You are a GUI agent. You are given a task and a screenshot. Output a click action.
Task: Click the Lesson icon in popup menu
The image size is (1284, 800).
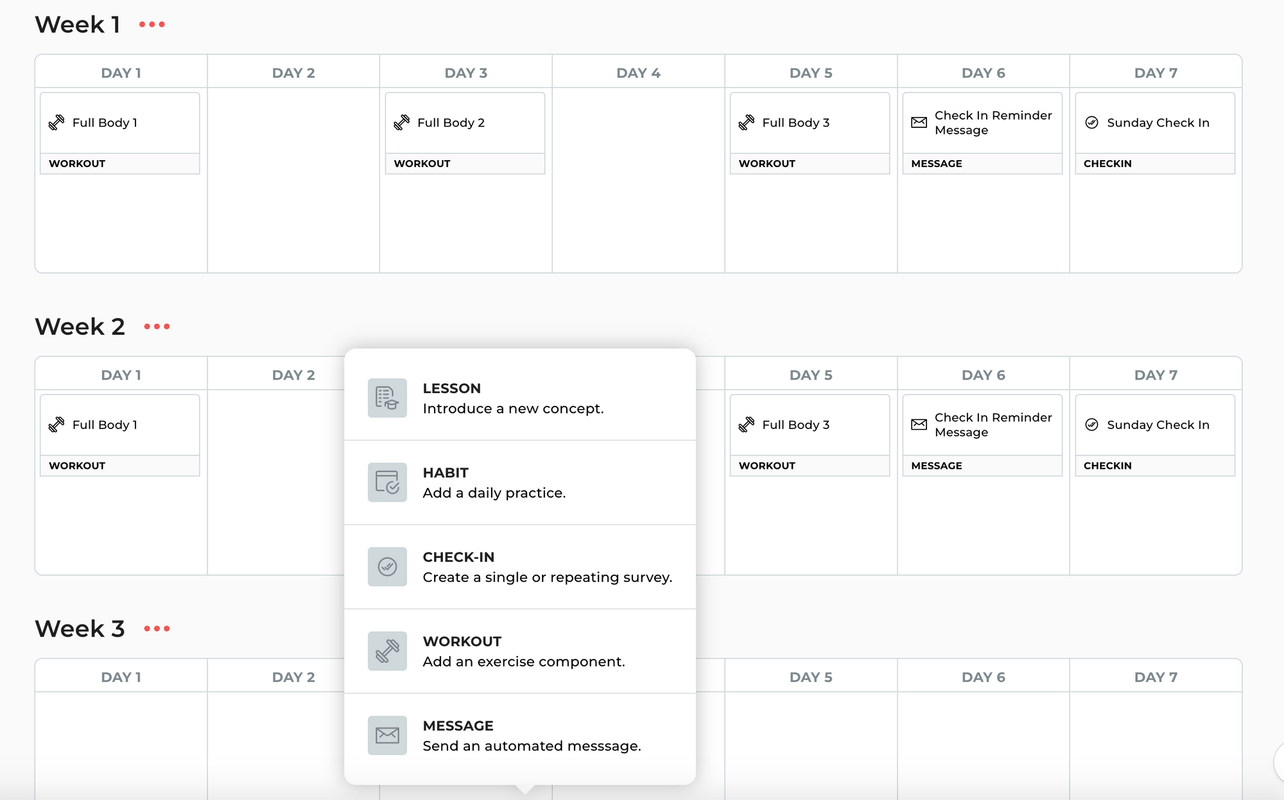pyautogui.click(x=387, y=398)
